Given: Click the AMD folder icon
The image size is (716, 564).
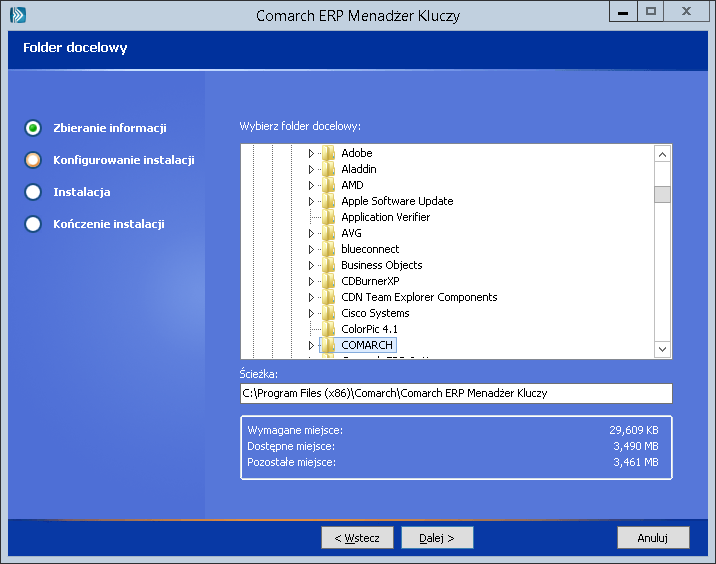Looking at the screenshot, I should tap(328, 185).
